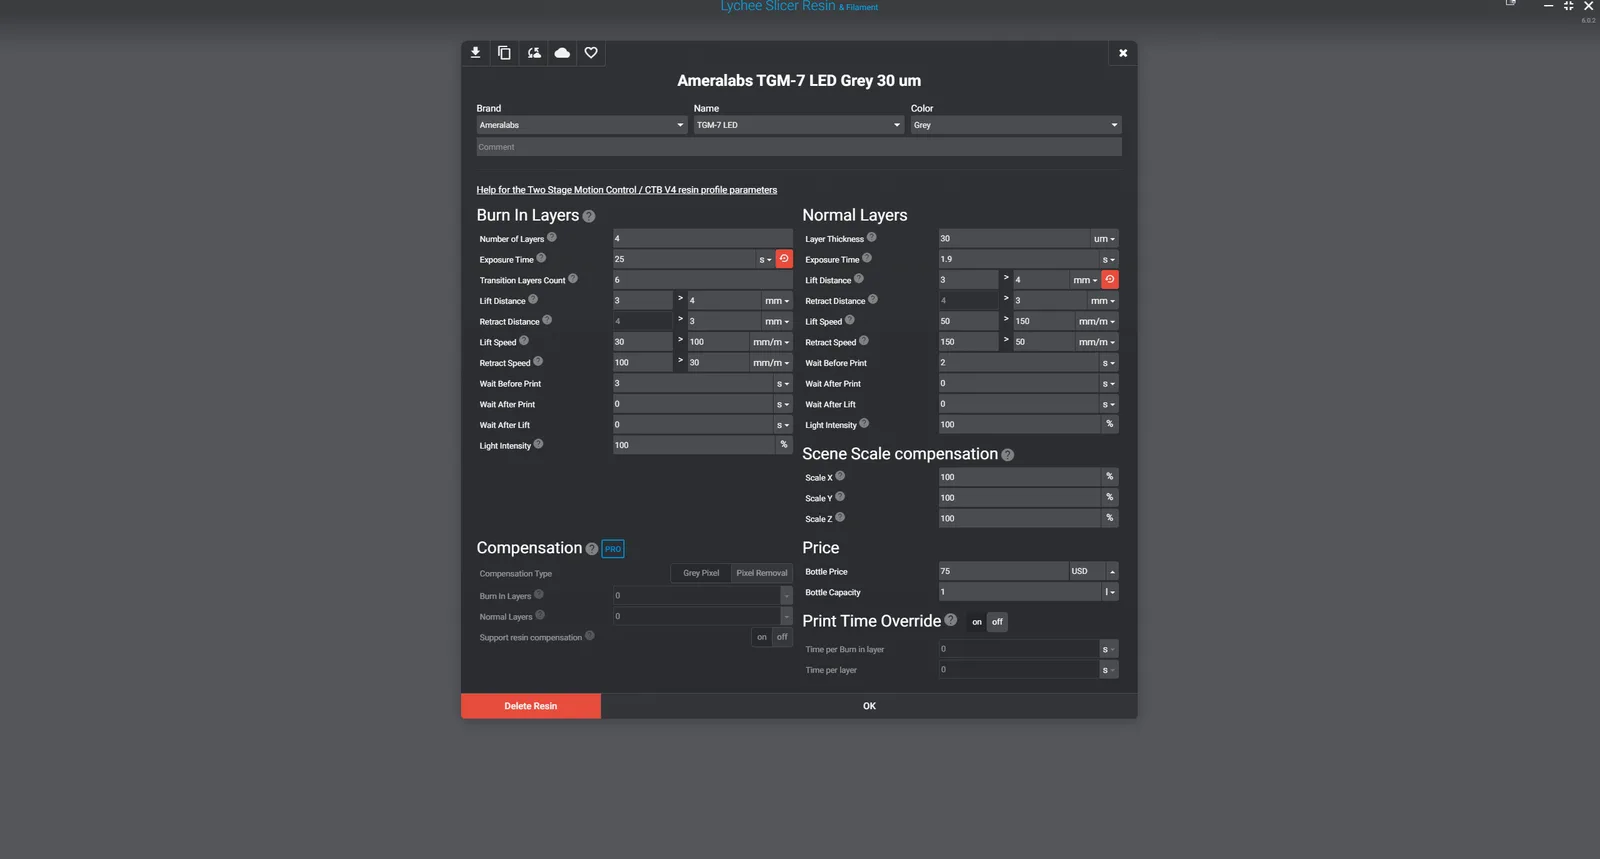Click help icon next to Scene Scale compensation
Viewport: 1600px width, 859px height.
[1008, 455]
